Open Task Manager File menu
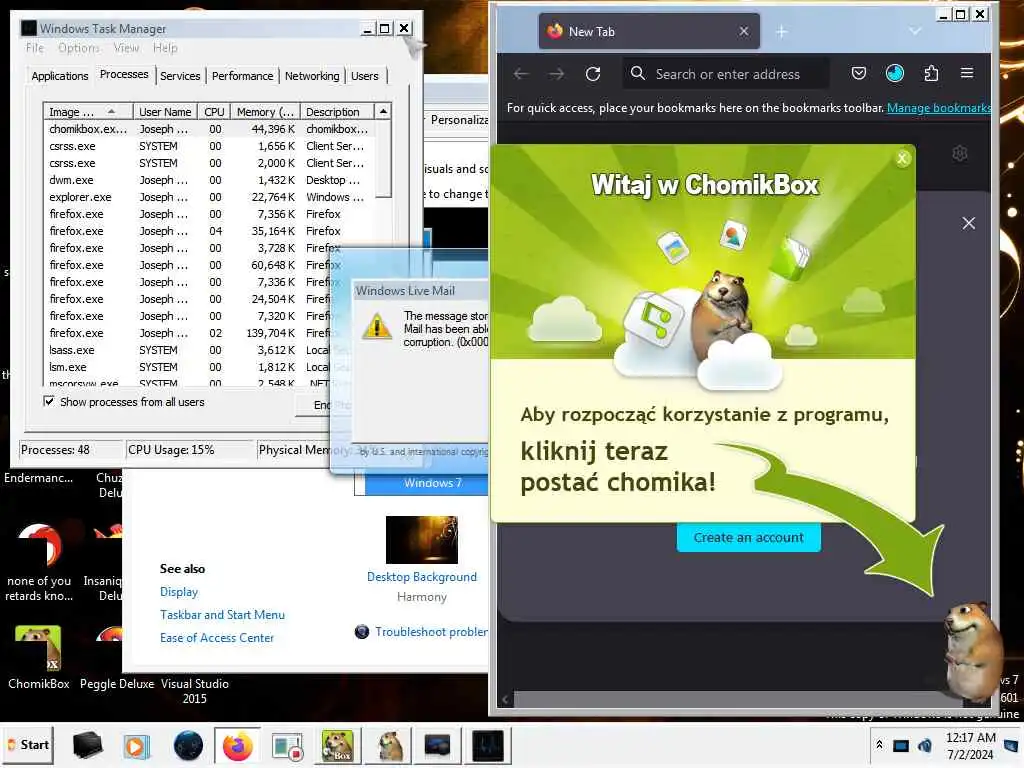Screen dimensions: 1024x768 (x=35, y=48)
